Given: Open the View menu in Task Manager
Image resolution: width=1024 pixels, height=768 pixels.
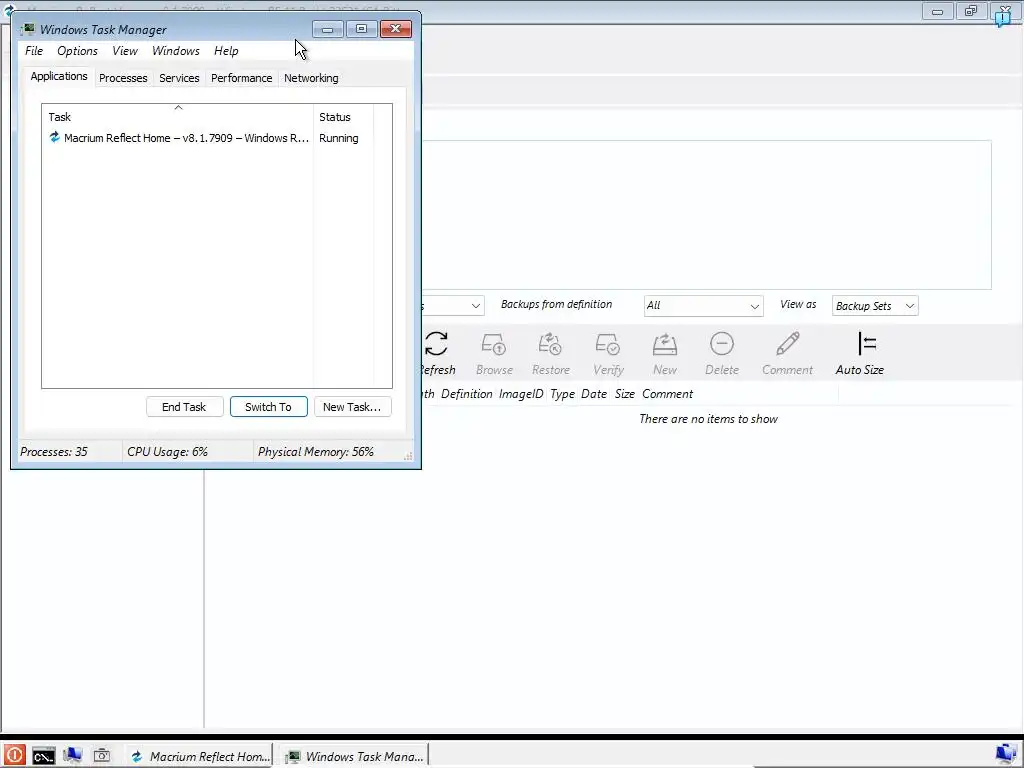Looking at the screenshot, I should click(125, 51).
